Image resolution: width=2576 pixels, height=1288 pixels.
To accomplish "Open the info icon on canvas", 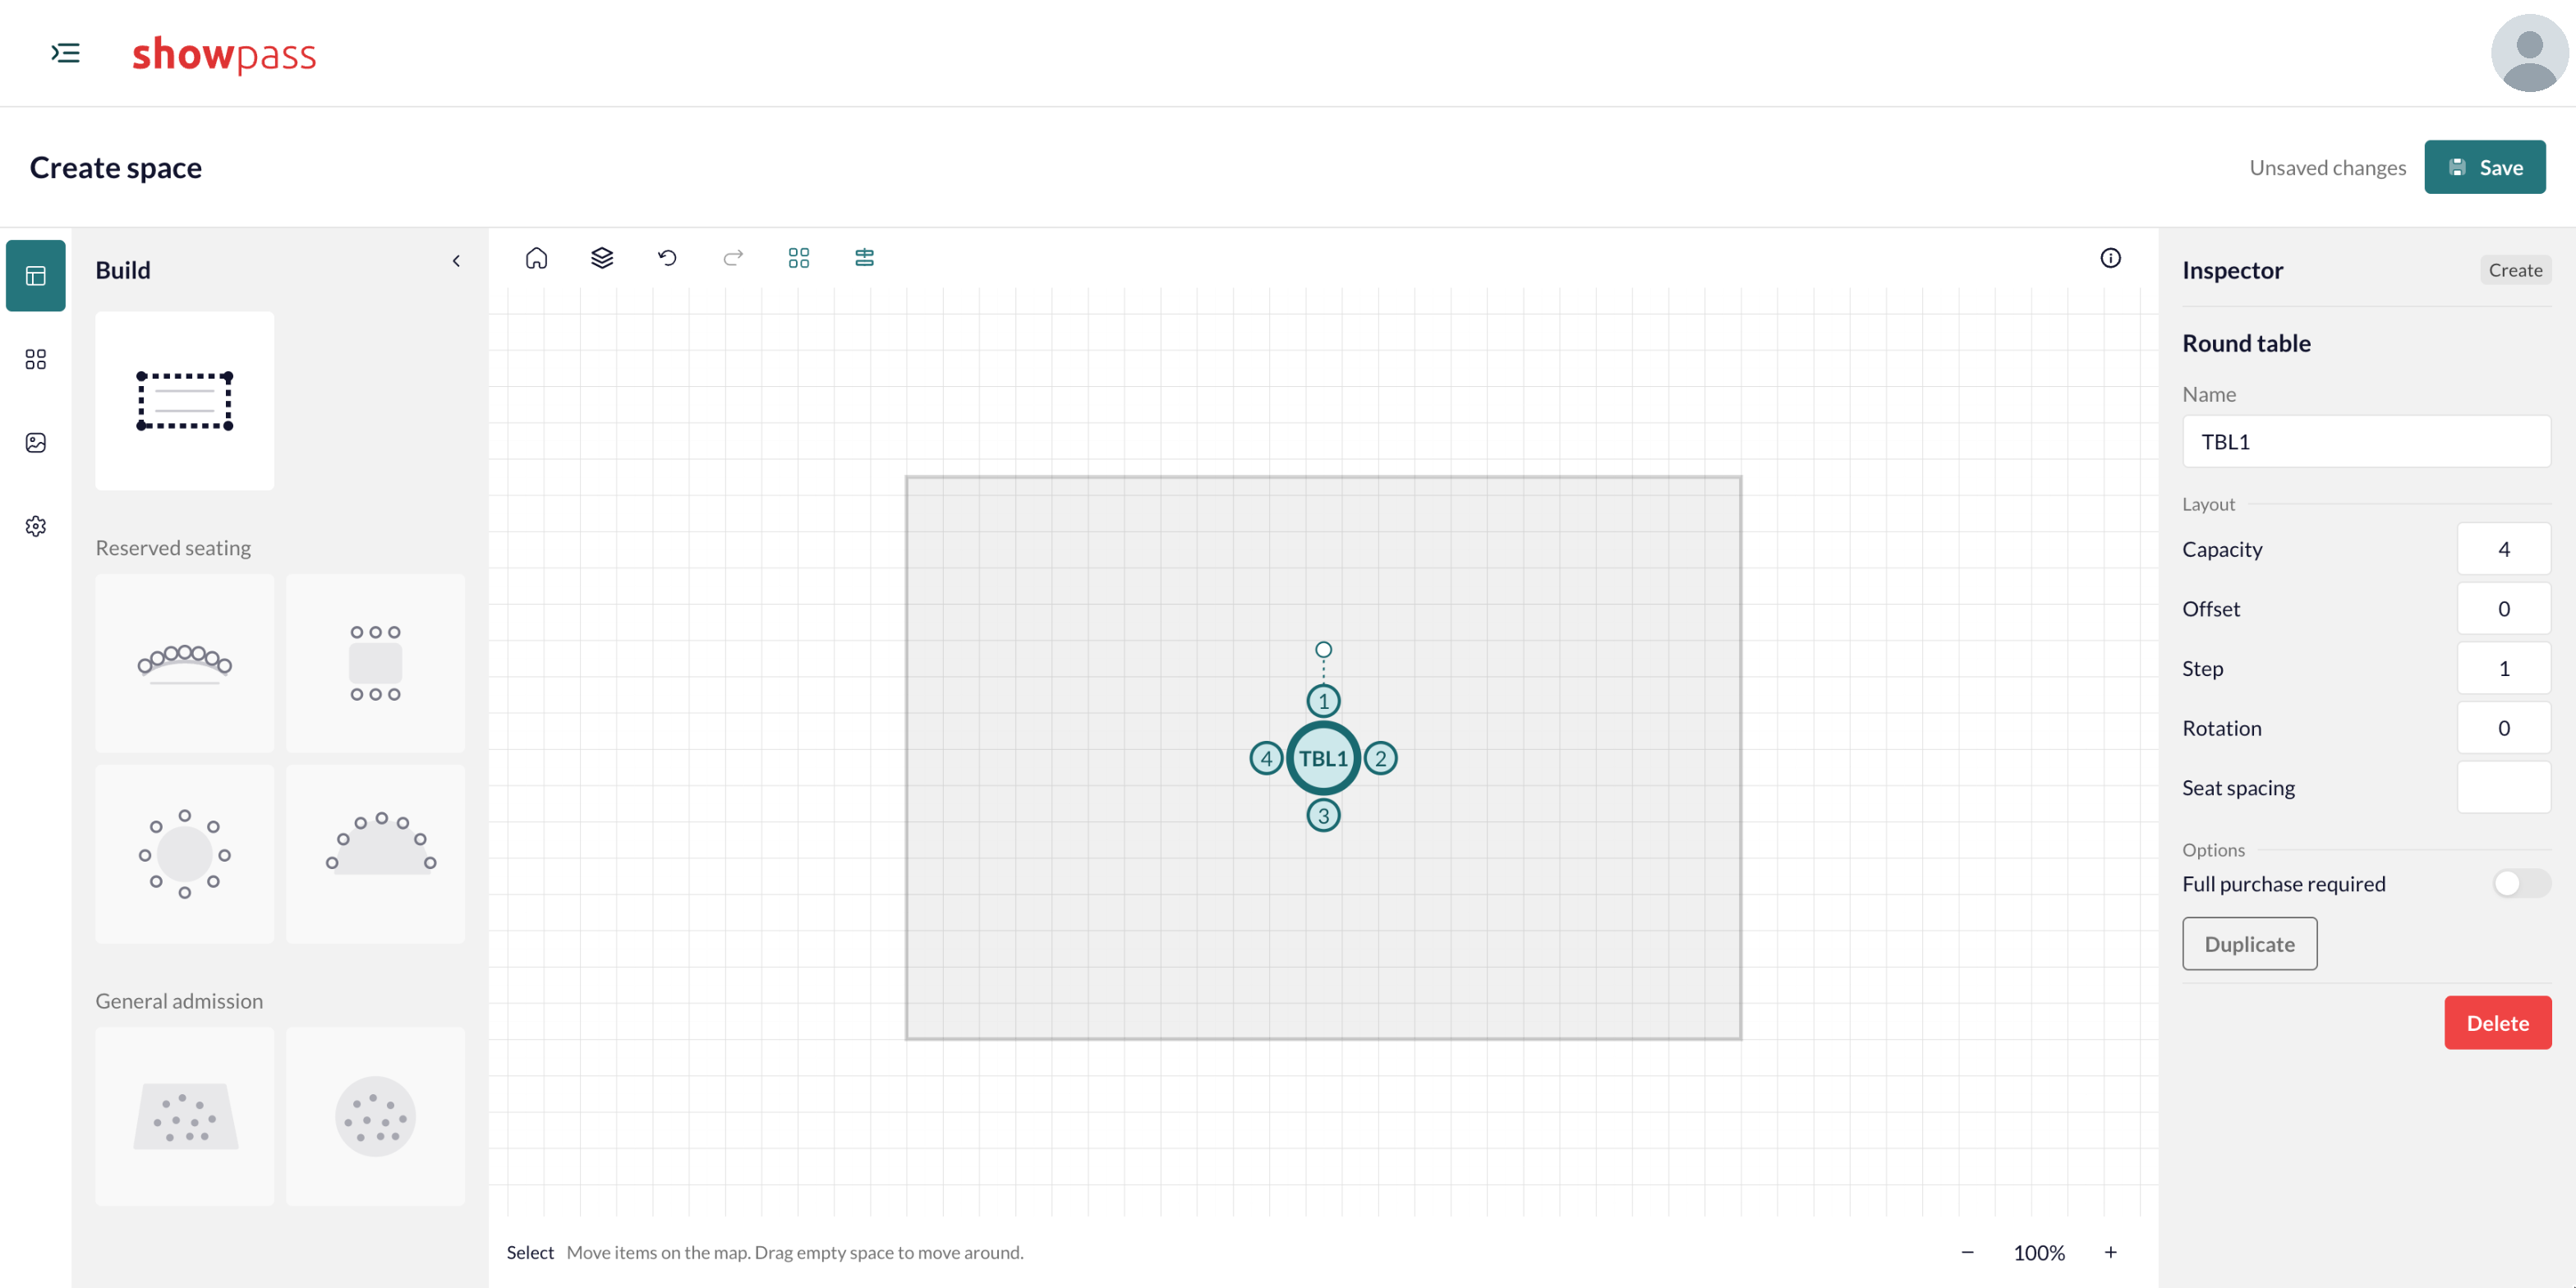I will coord(2110,258).
